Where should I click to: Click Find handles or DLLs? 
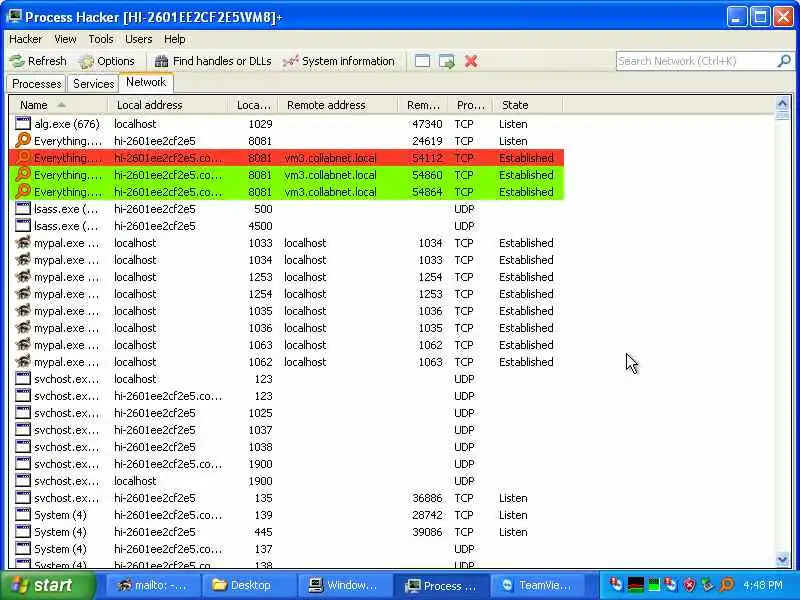tap(213, 61)
